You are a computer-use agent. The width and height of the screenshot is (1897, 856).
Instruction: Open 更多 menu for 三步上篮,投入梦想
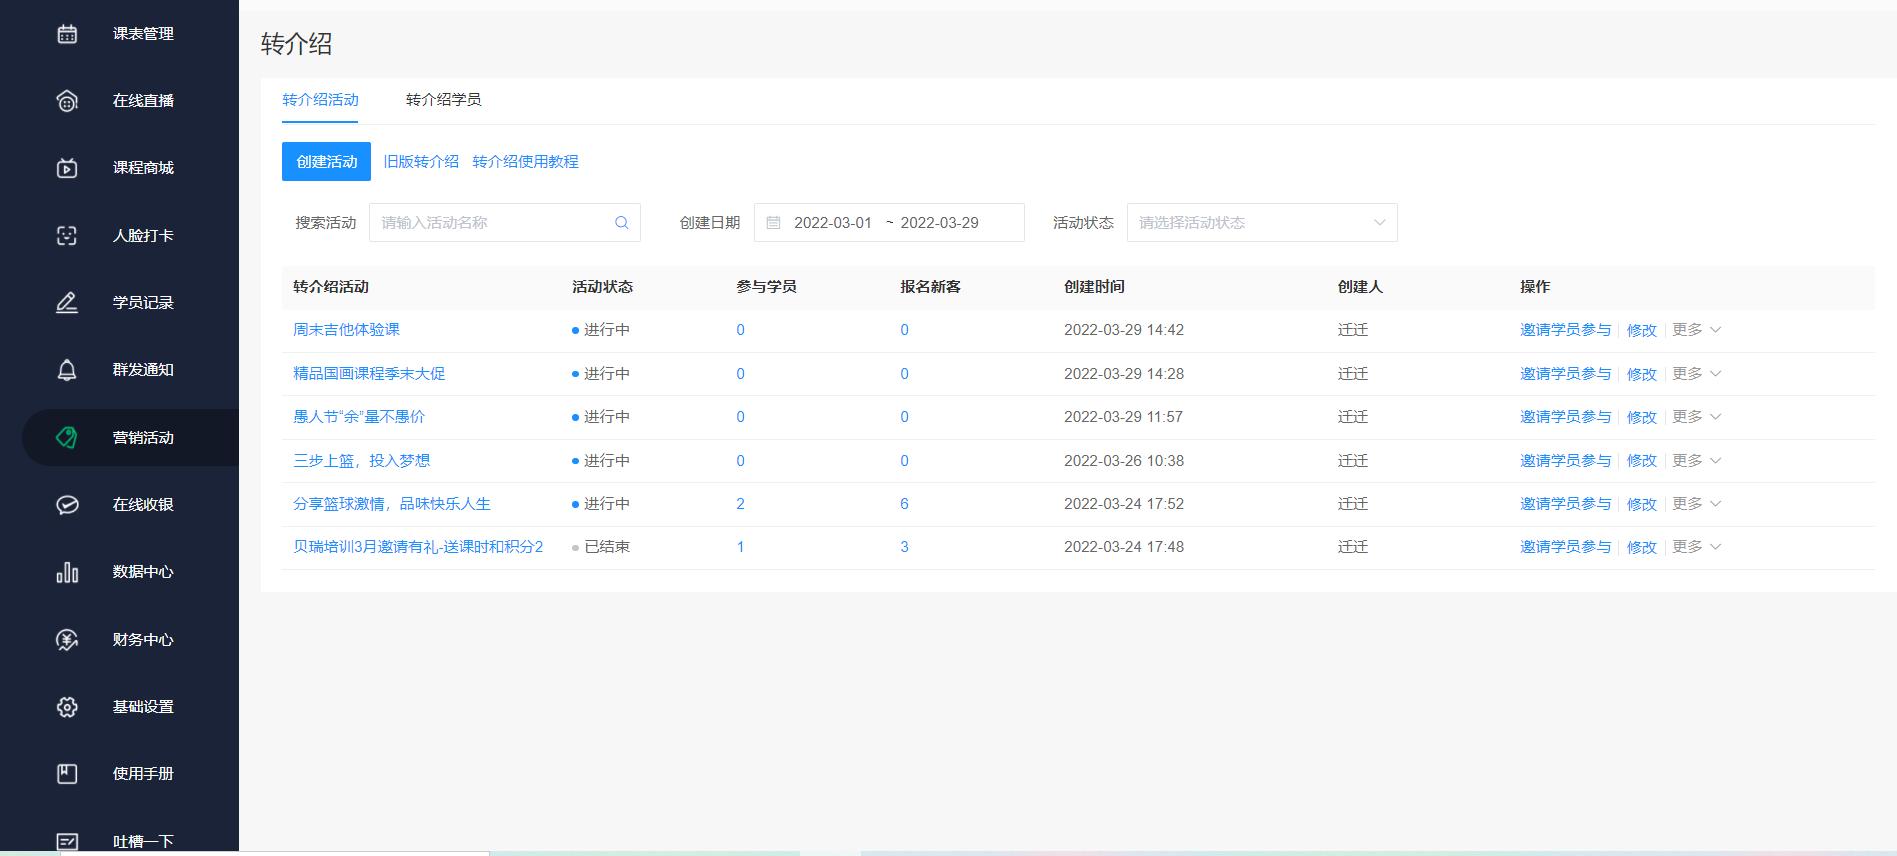pos(1695,461)
